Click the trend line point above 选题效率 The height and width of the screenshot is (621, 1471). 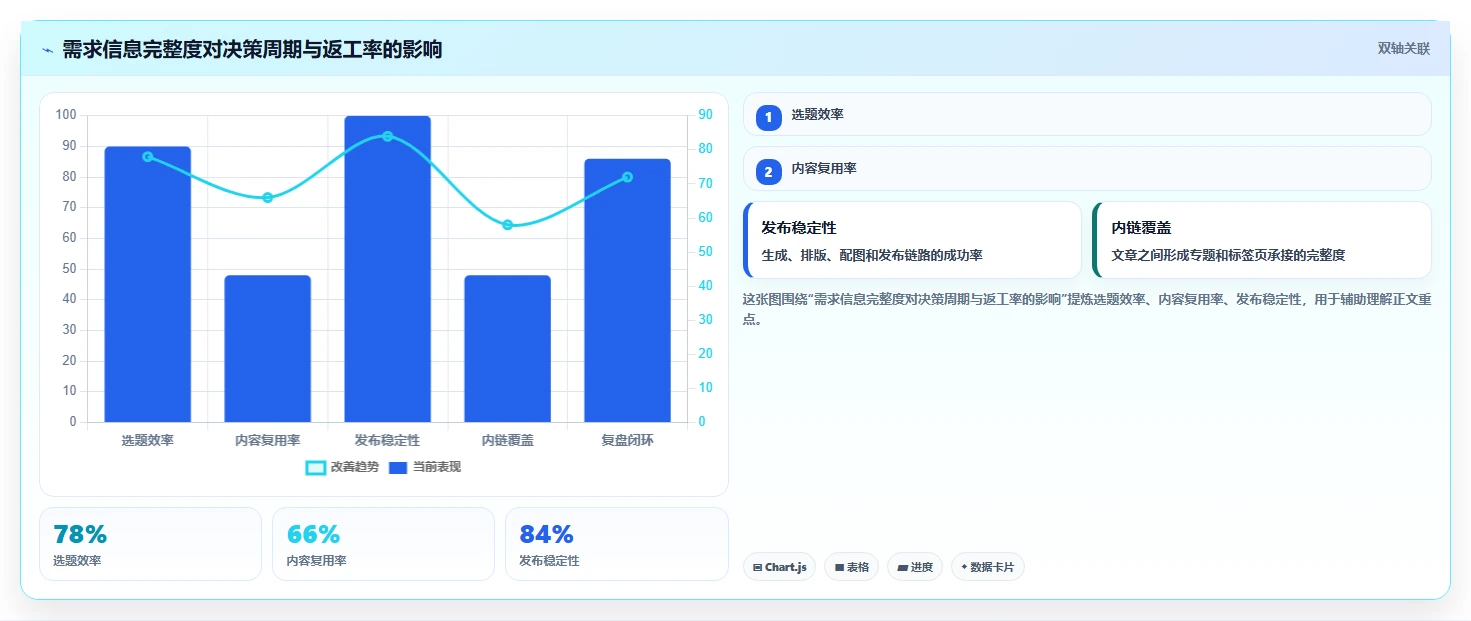coord(148,157)
